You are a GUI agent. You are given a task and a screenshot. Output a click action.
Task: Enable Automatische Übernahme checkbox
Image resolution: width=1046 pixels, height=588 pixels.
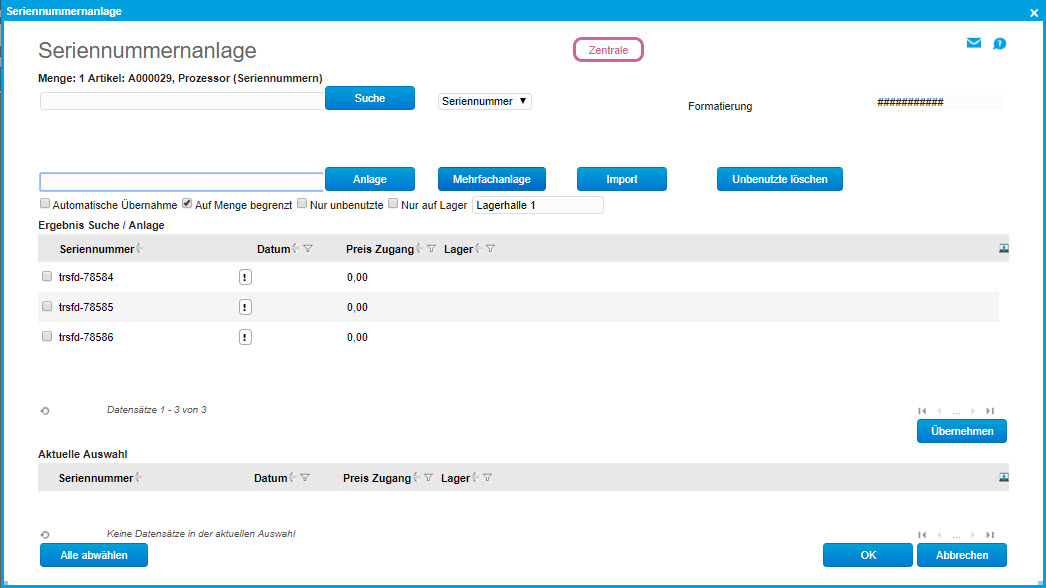point(45,204)
